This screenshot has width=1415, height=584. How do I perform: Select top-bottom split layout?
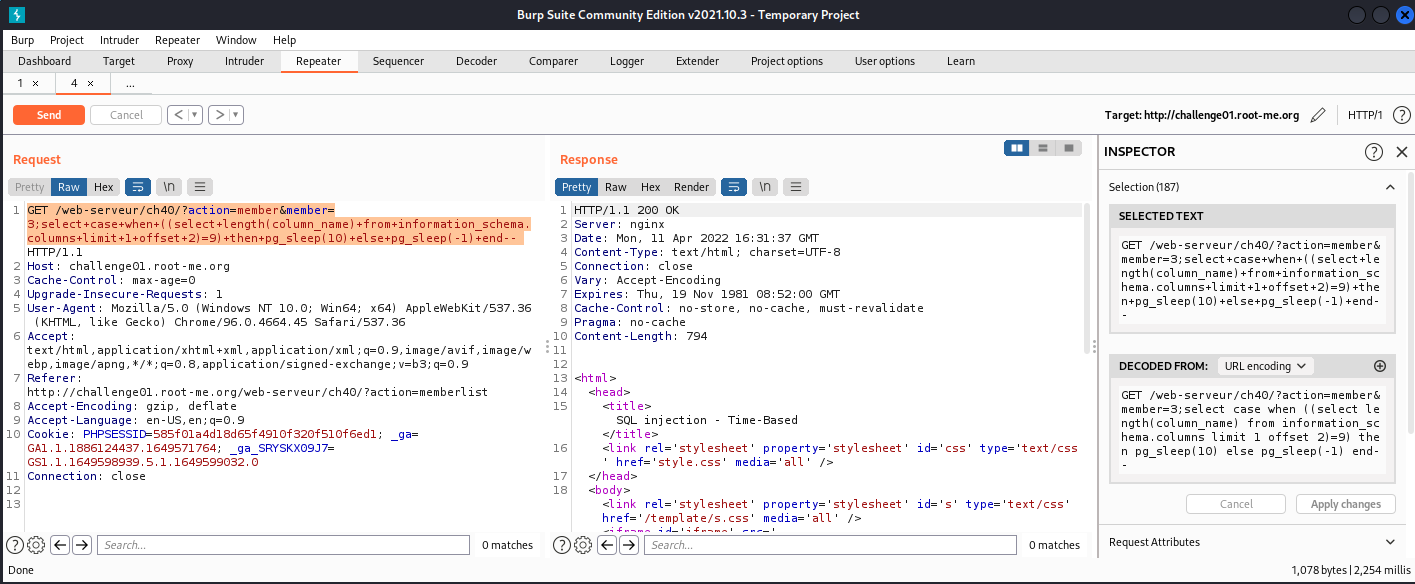[1043, 148]
